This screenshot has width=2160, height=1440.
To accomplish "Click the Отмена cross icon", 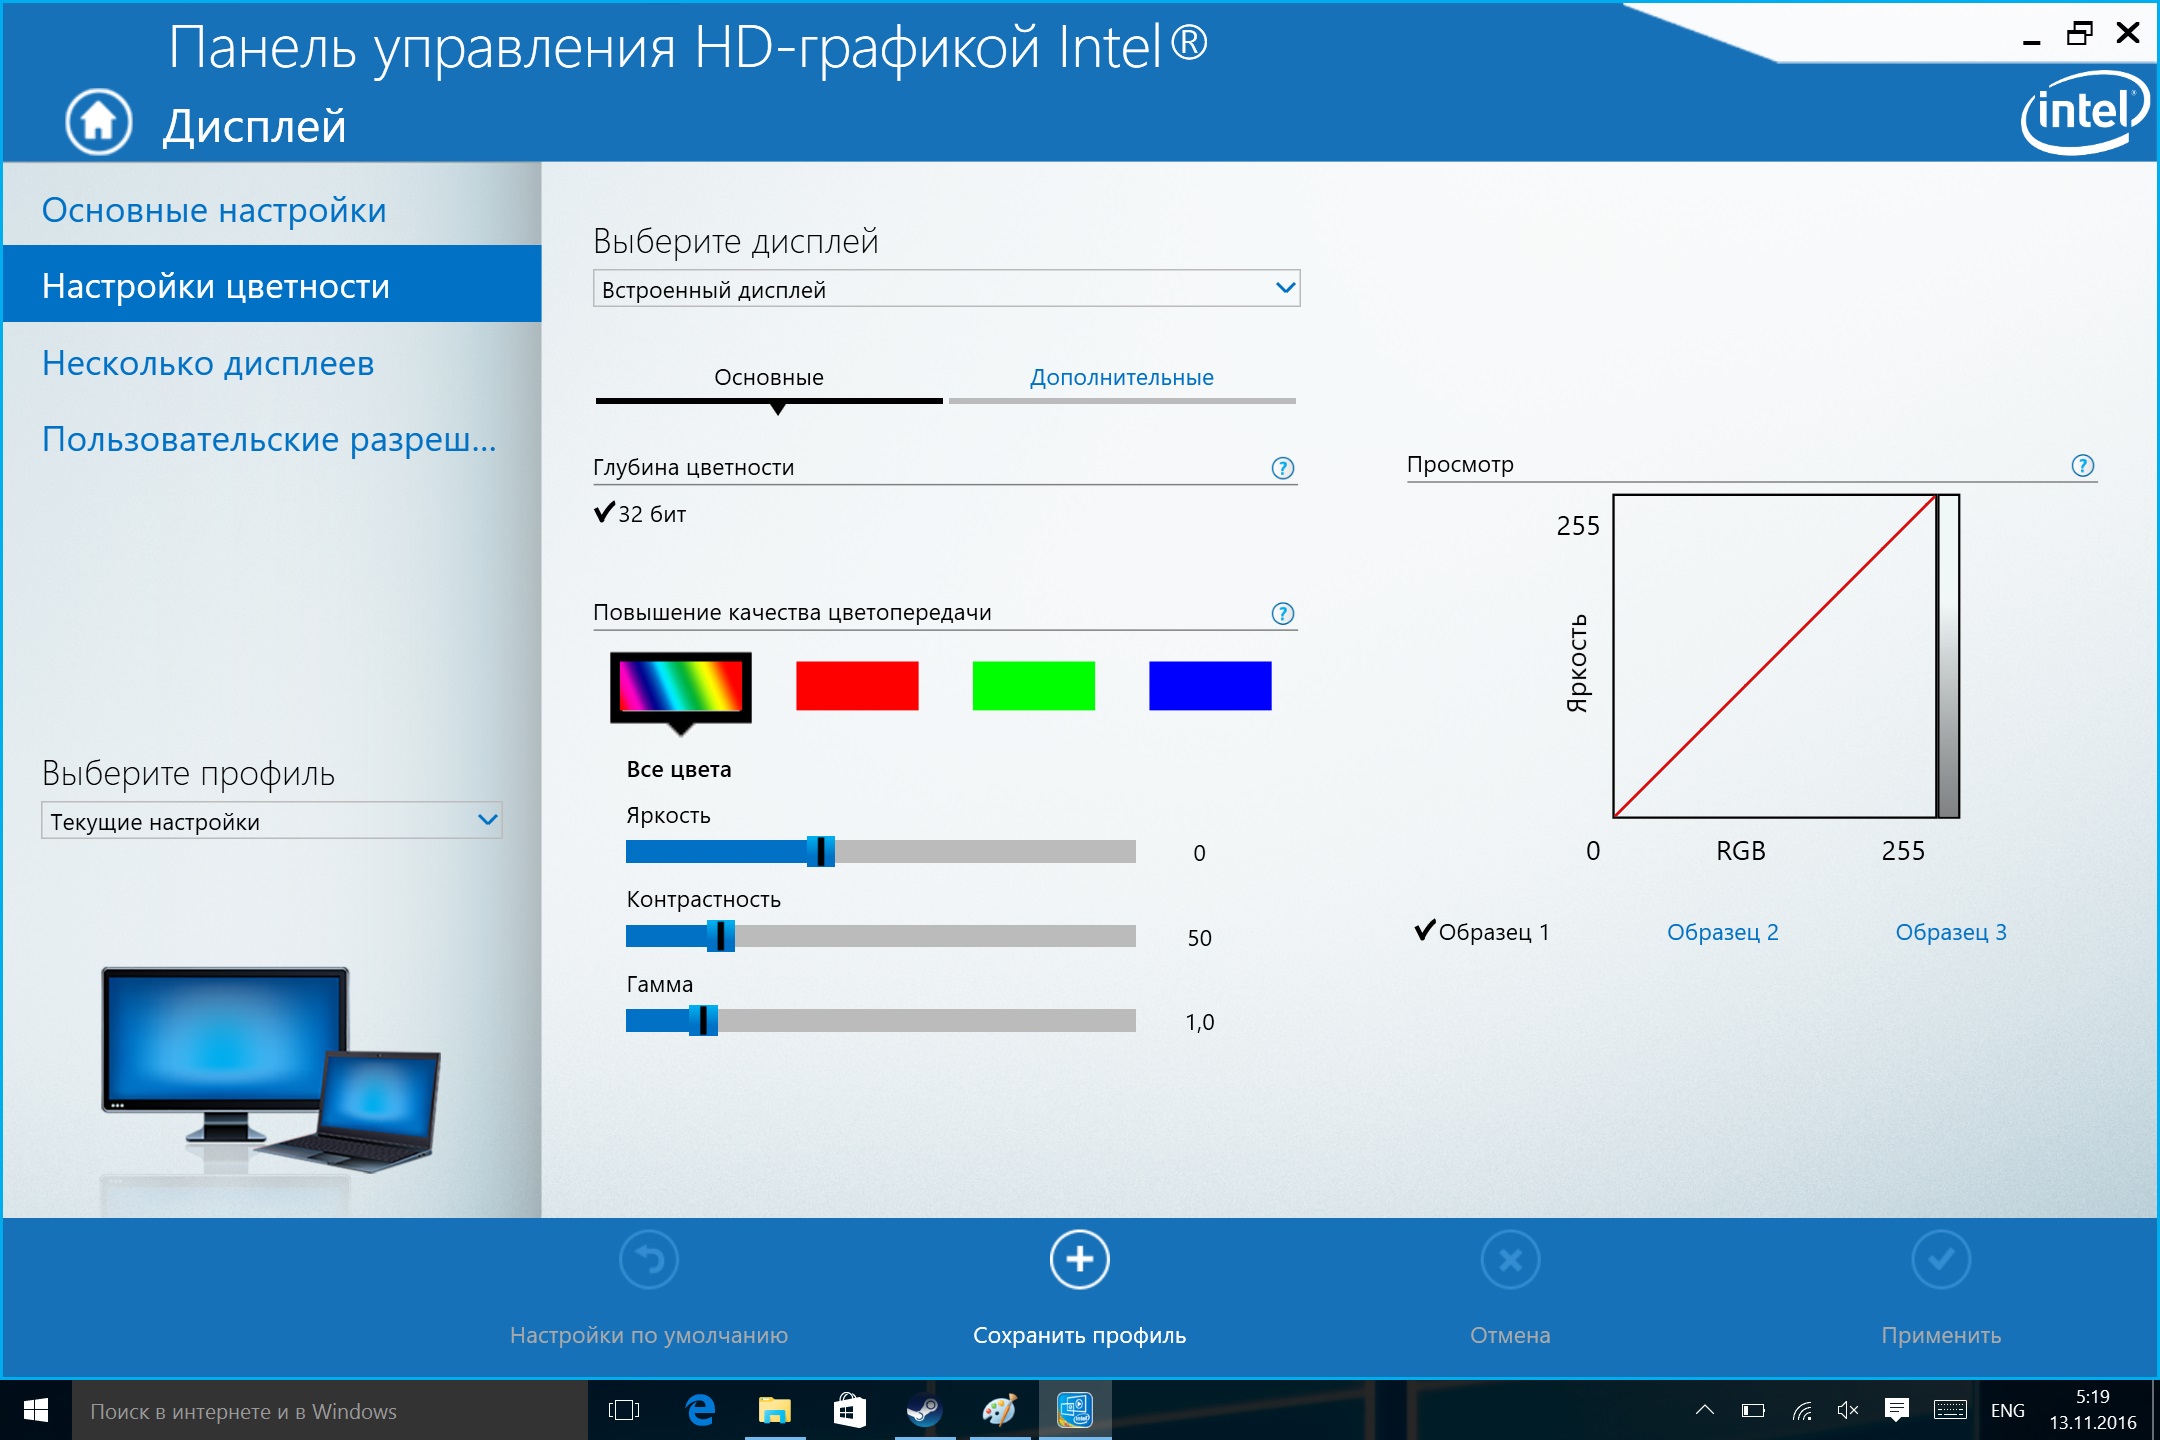I will (1510, 1260).
